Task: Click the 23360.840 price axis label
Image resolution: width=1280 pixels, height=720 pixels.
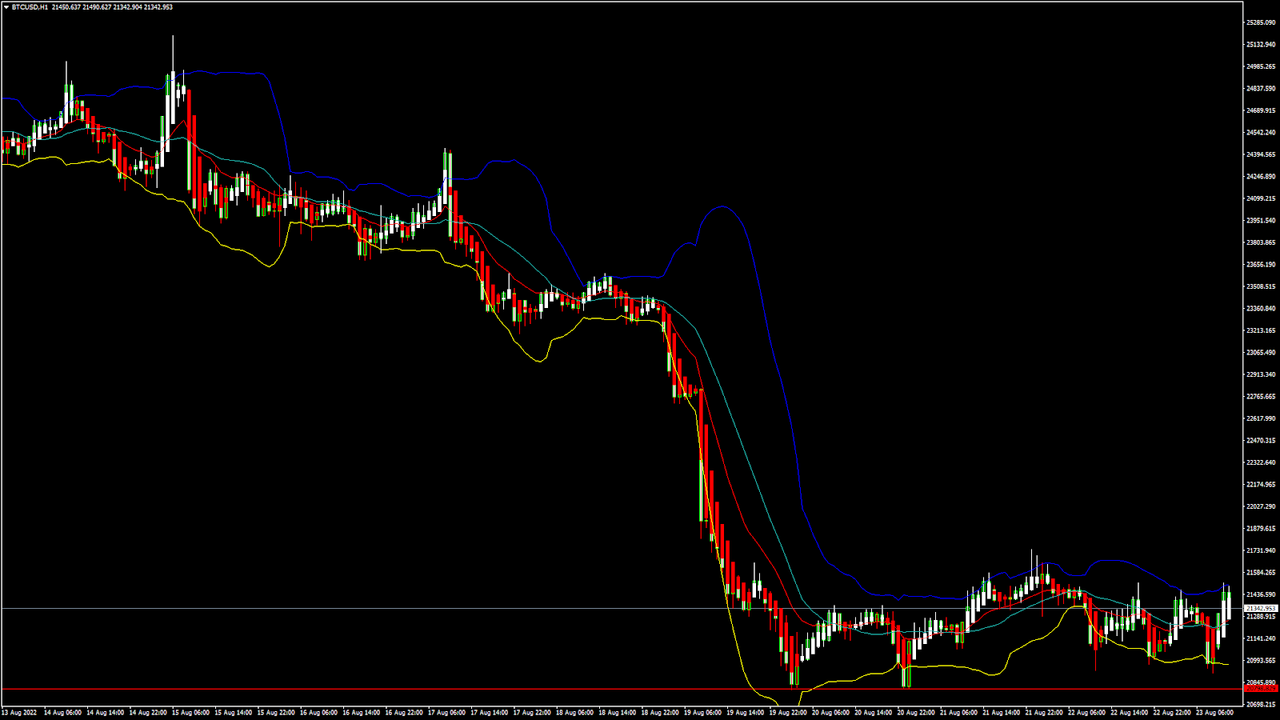Action: [1262, 308]
